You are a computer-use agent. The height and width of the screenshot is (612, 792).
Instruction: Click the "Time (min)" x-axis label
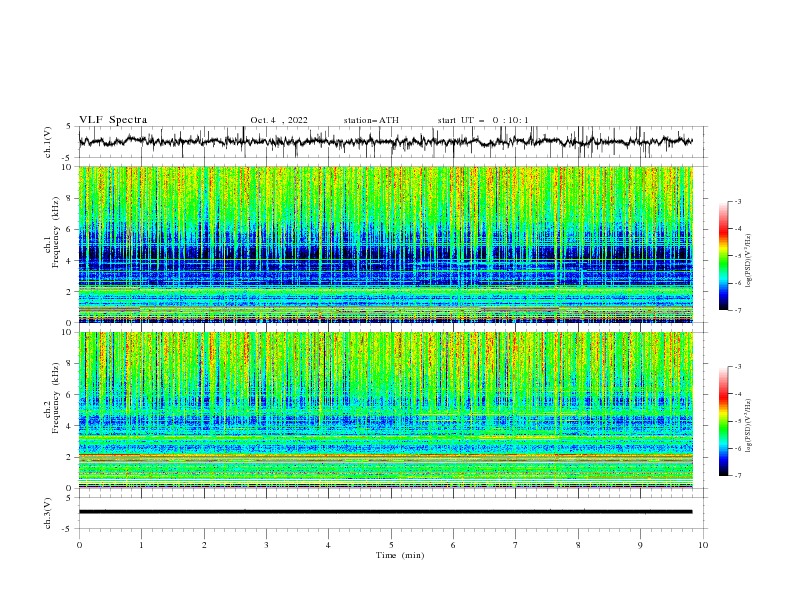click(x=400, y=555)
